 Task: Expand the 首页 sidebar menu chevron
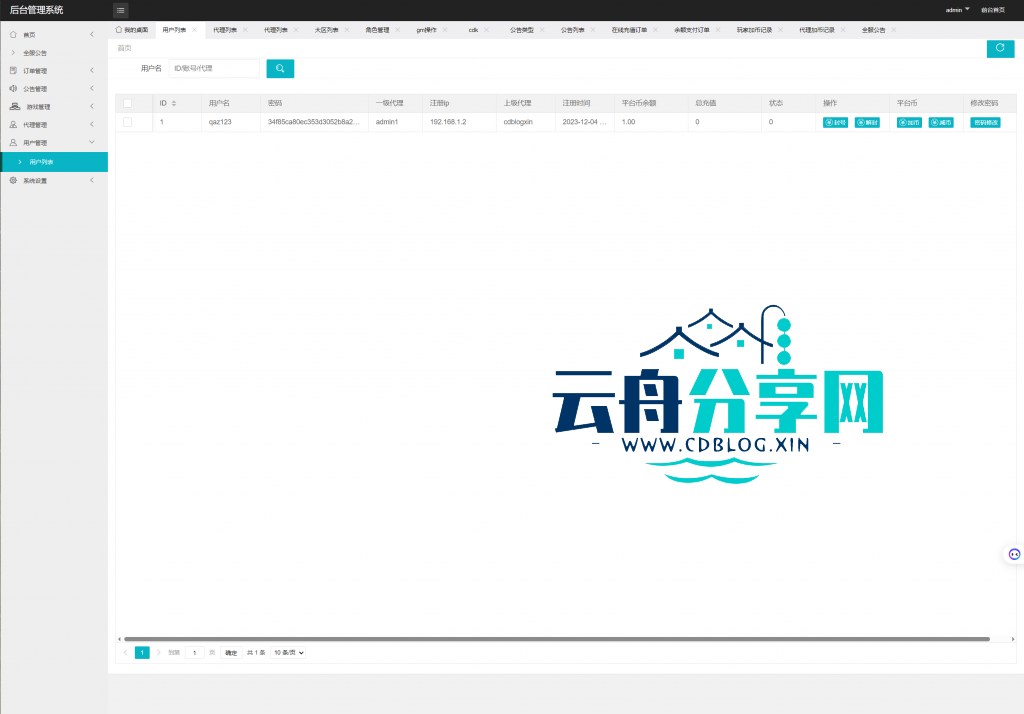pos(92,34)
